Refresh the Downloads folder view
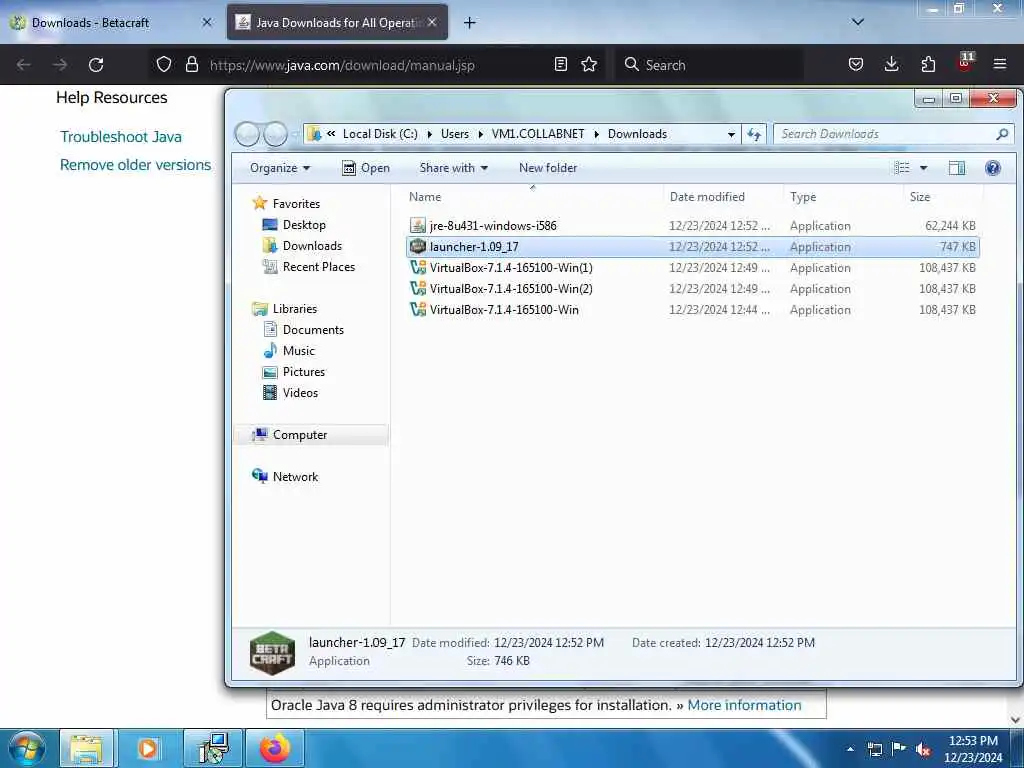 [754, 135]
